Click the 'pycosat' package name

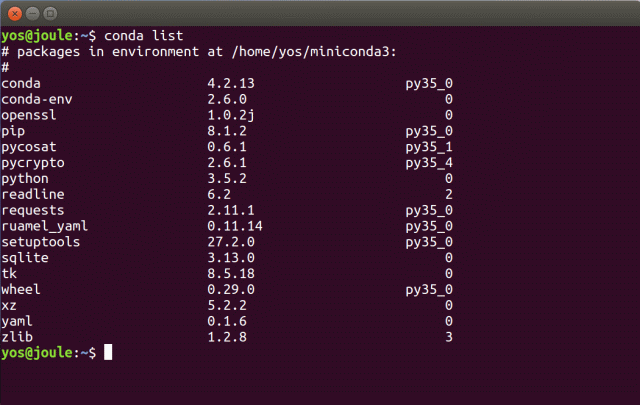click(x=30, y=147)
